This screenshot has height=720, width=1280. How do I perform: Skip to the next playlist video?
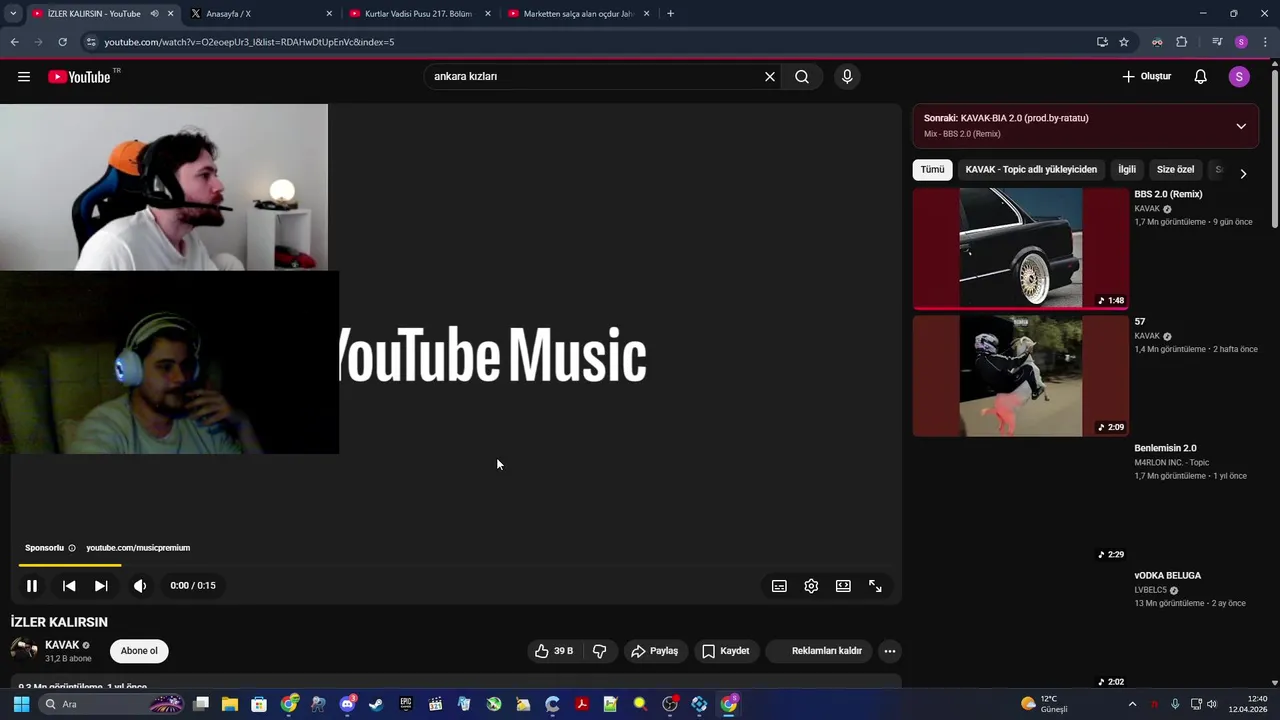click(x=101, y=586)
